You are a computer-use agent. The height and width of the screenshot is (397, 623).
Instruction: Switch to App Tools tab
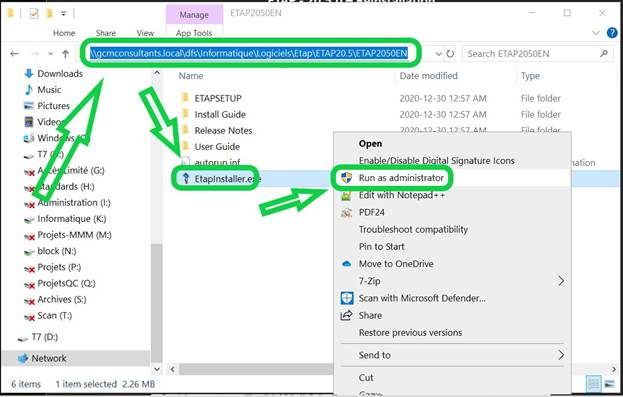(x=194, y=33)
